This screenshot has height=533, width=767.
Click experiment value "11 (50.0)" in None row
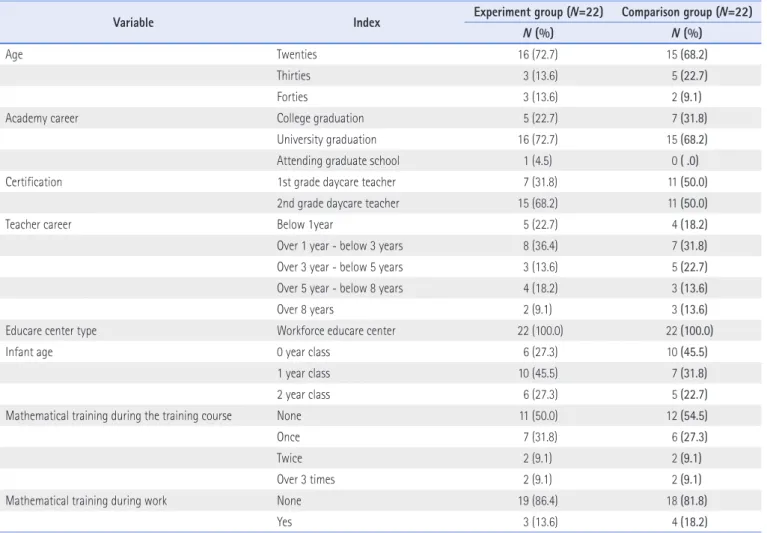538,416
